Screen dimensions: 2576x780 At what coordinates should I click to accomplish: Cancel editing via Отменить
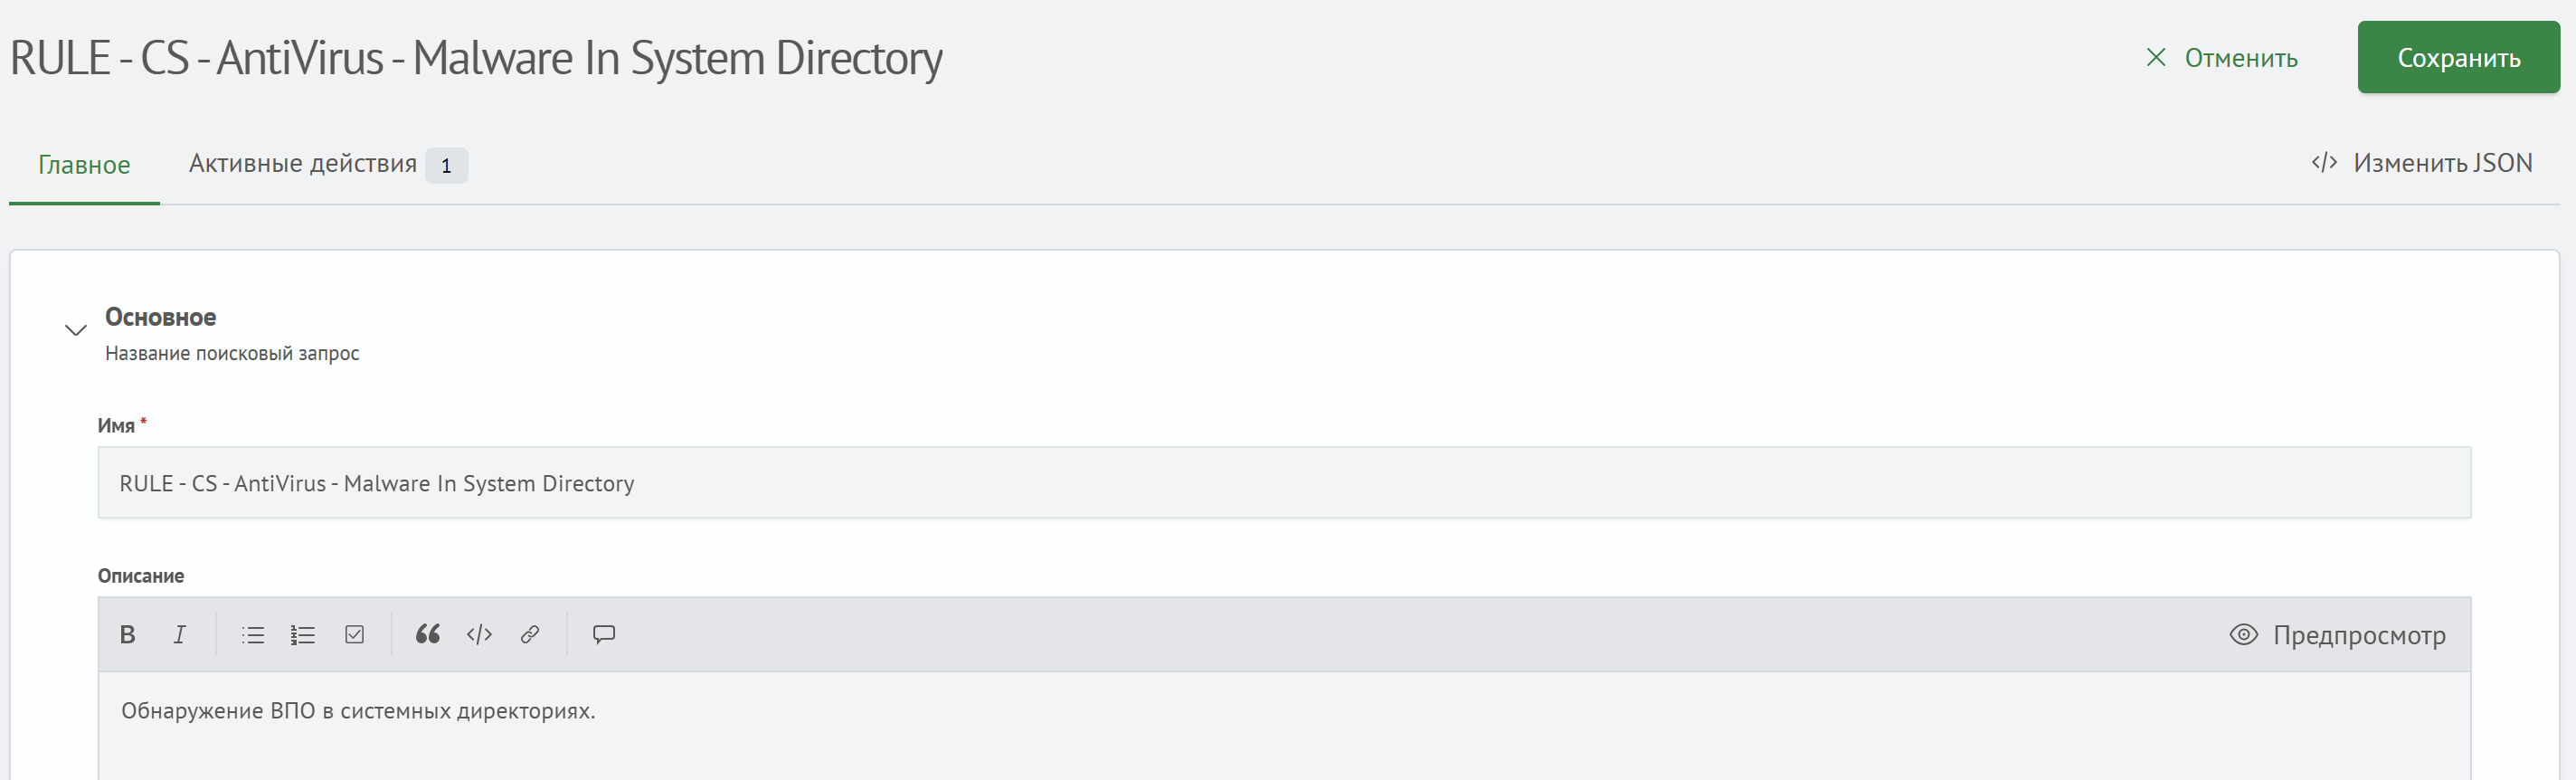(2240, 58)
